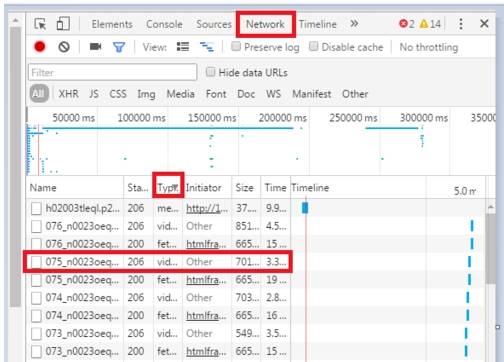Filter requests by CSS
The width and height of the screenshot is (504, 362).
click(118, 94)
